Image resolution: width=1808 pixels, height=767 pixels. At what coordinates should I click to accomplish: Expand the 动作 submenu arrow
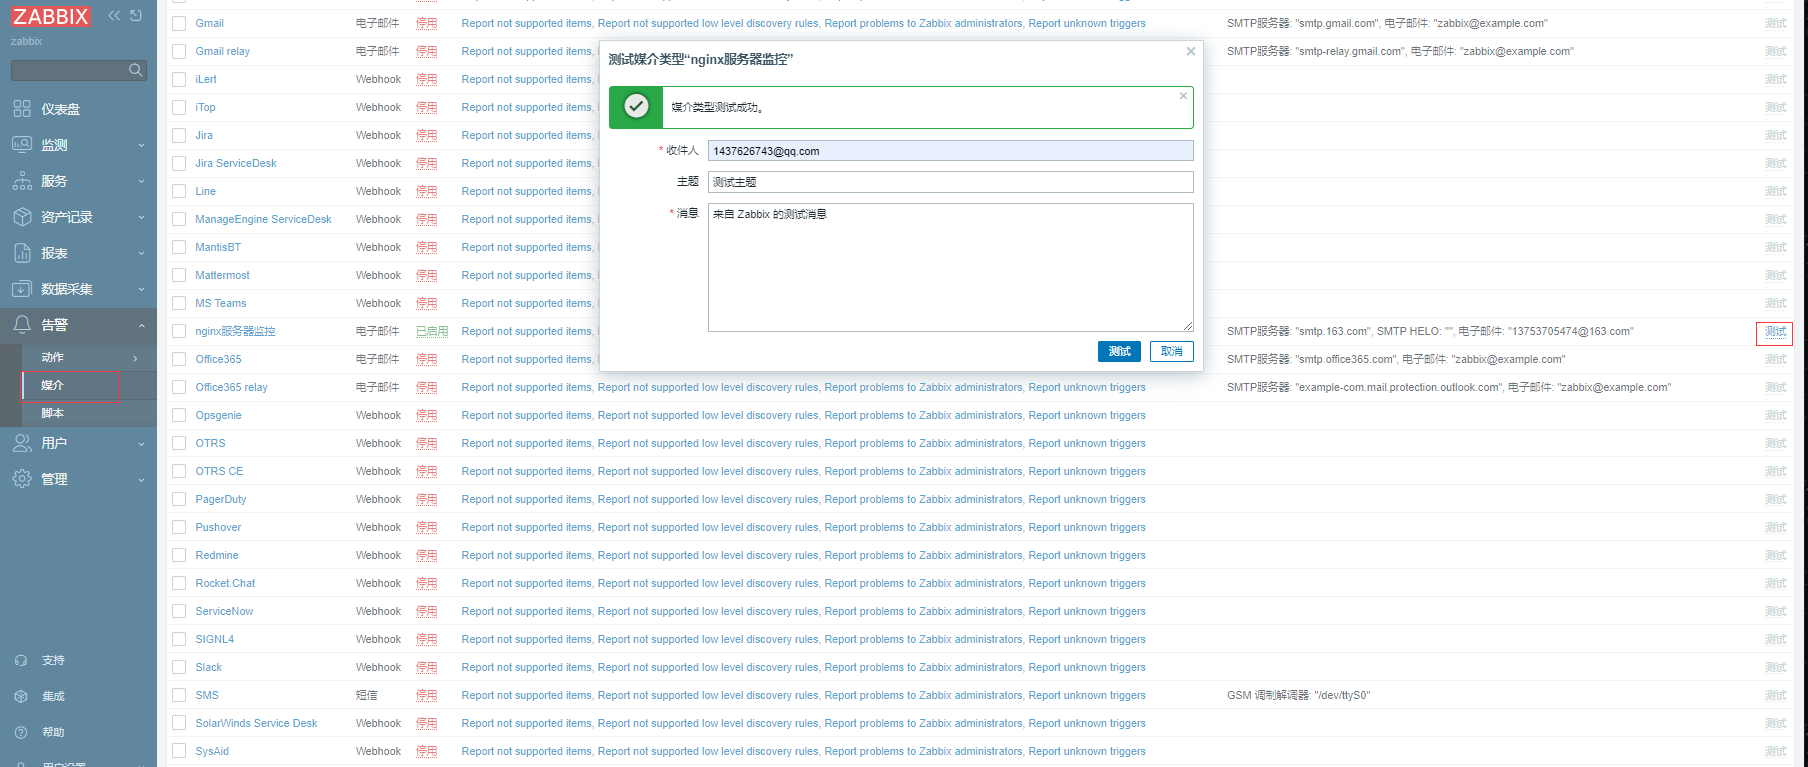(136, 358)
